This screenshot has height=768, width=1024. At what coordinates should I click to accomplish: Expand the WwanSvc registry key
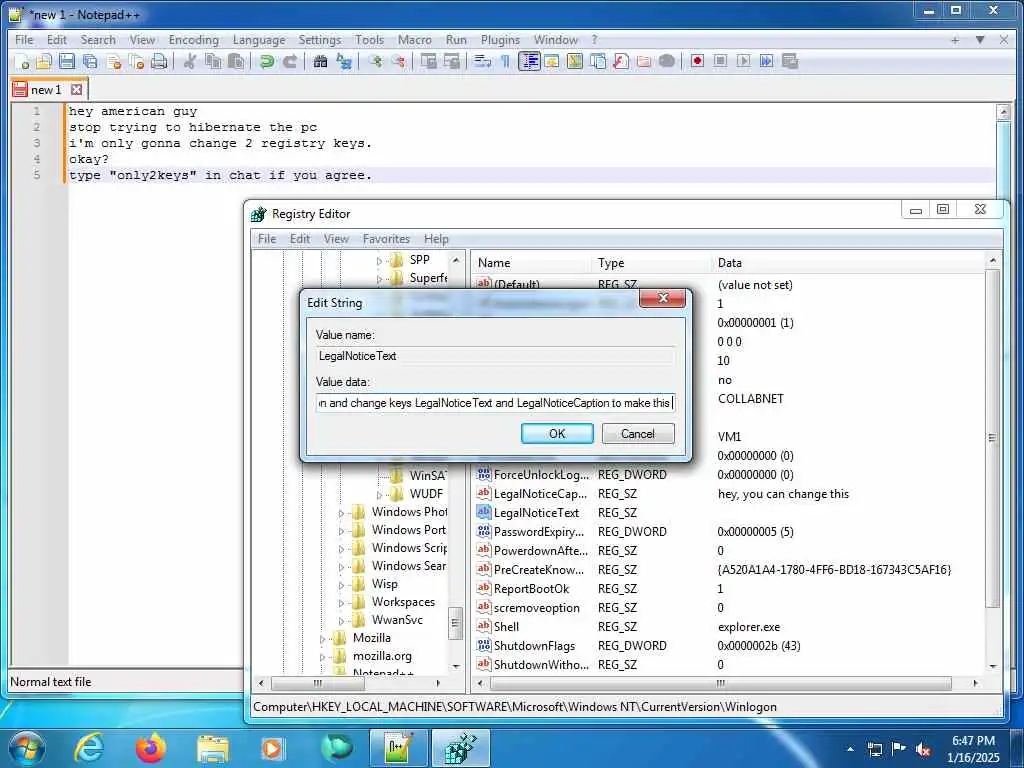tap(341, 620)
